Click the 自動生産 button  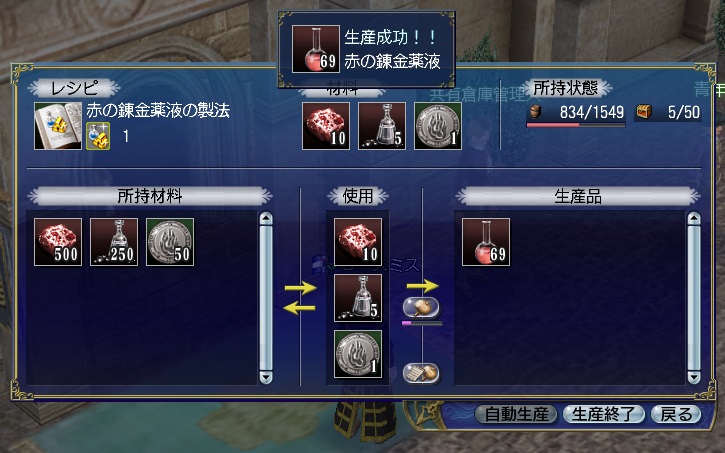(516, 414)
